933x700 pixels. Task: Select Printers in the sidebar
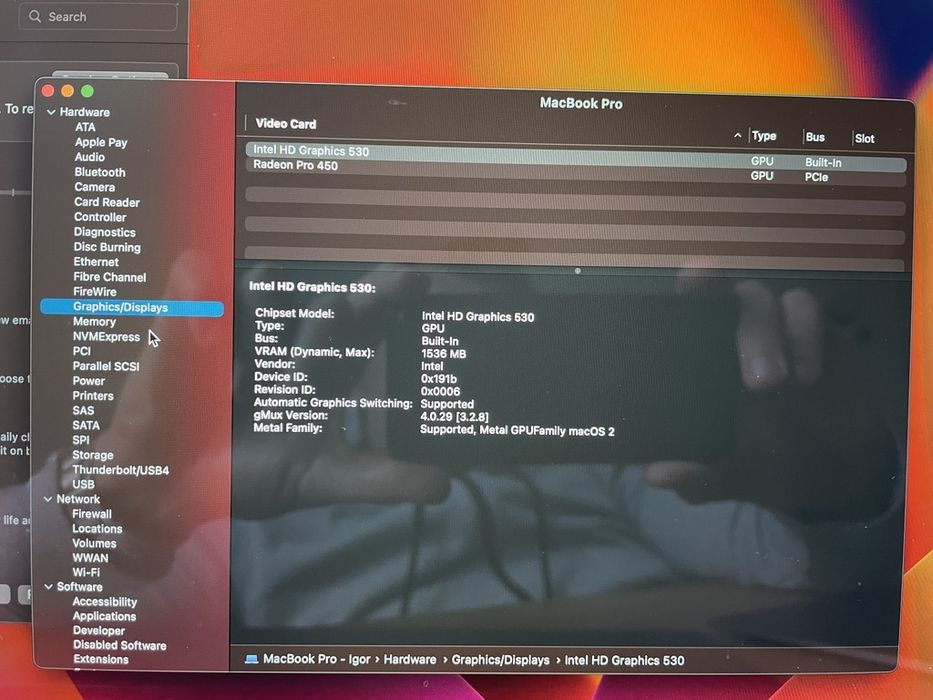93,396
